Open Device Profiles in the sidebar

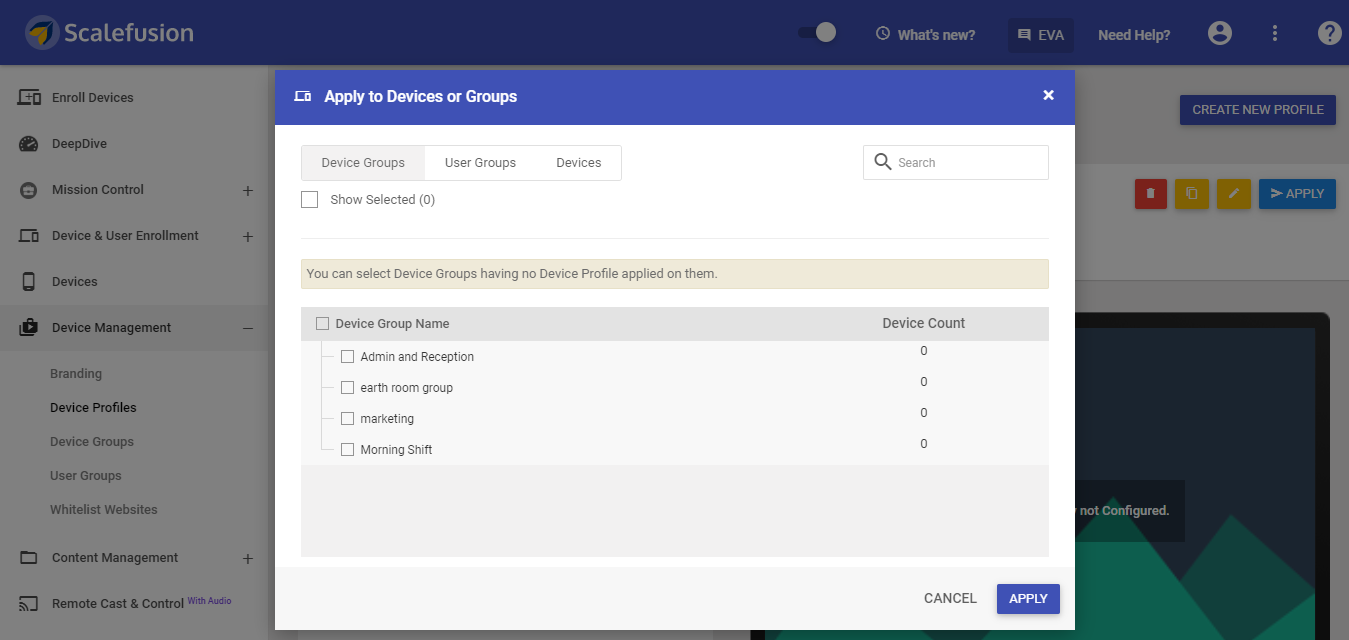click(93, 408)
